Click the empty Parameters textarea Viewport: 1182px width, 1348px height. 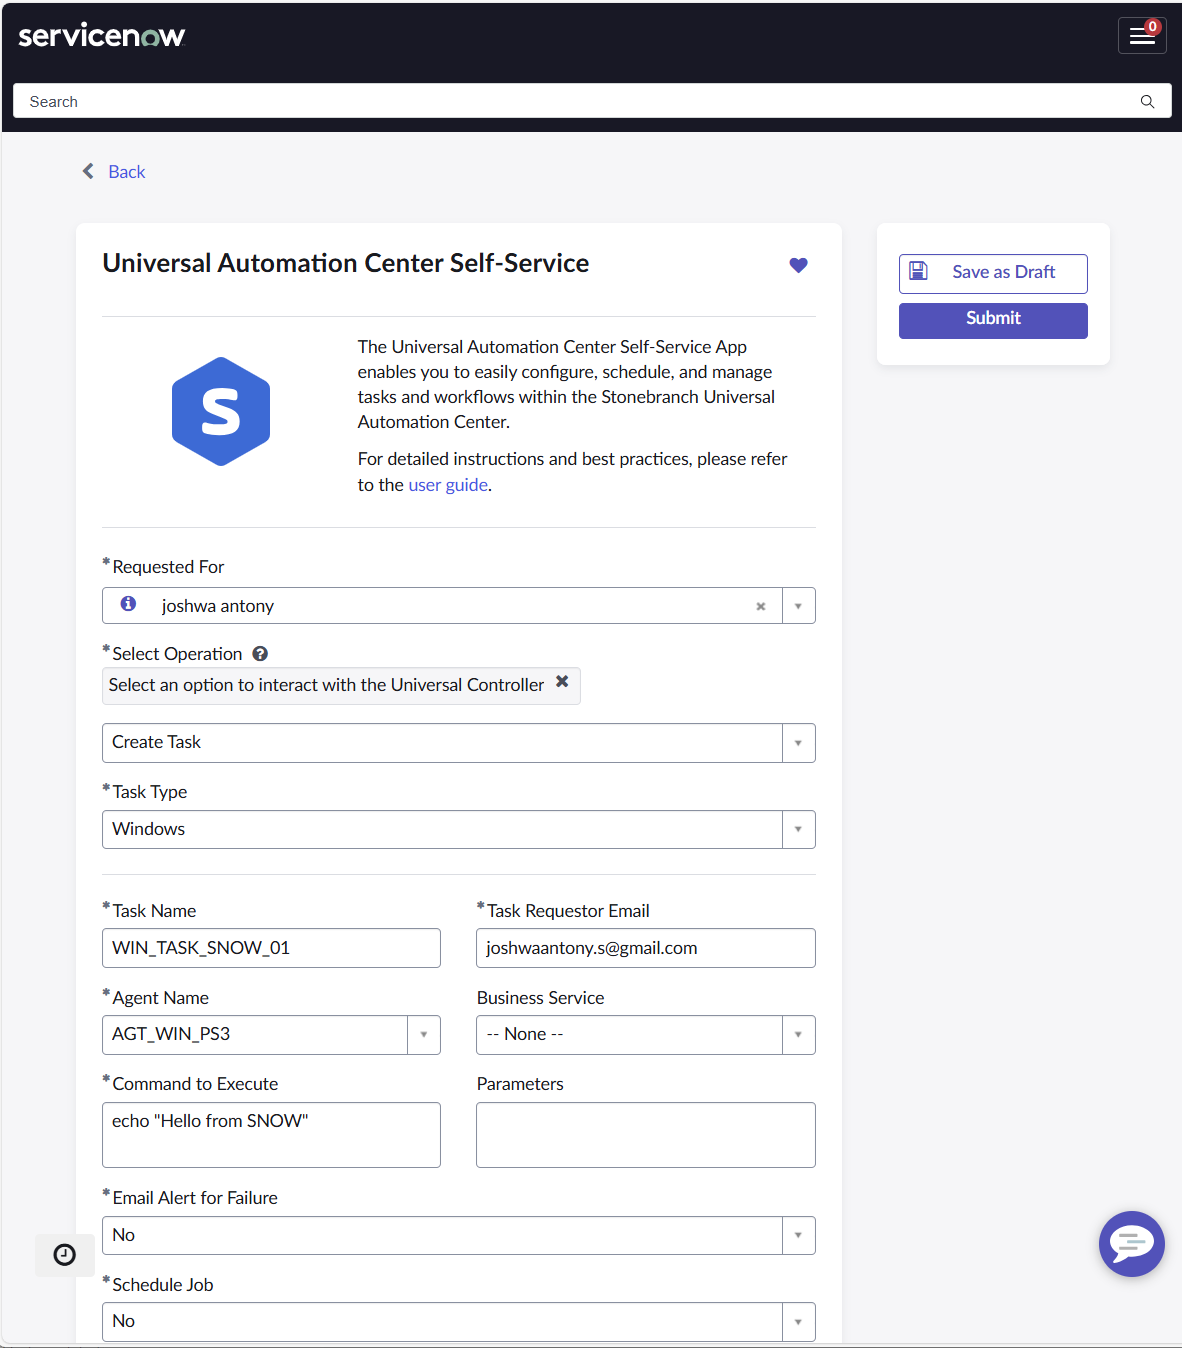[x=646, y=1135]
